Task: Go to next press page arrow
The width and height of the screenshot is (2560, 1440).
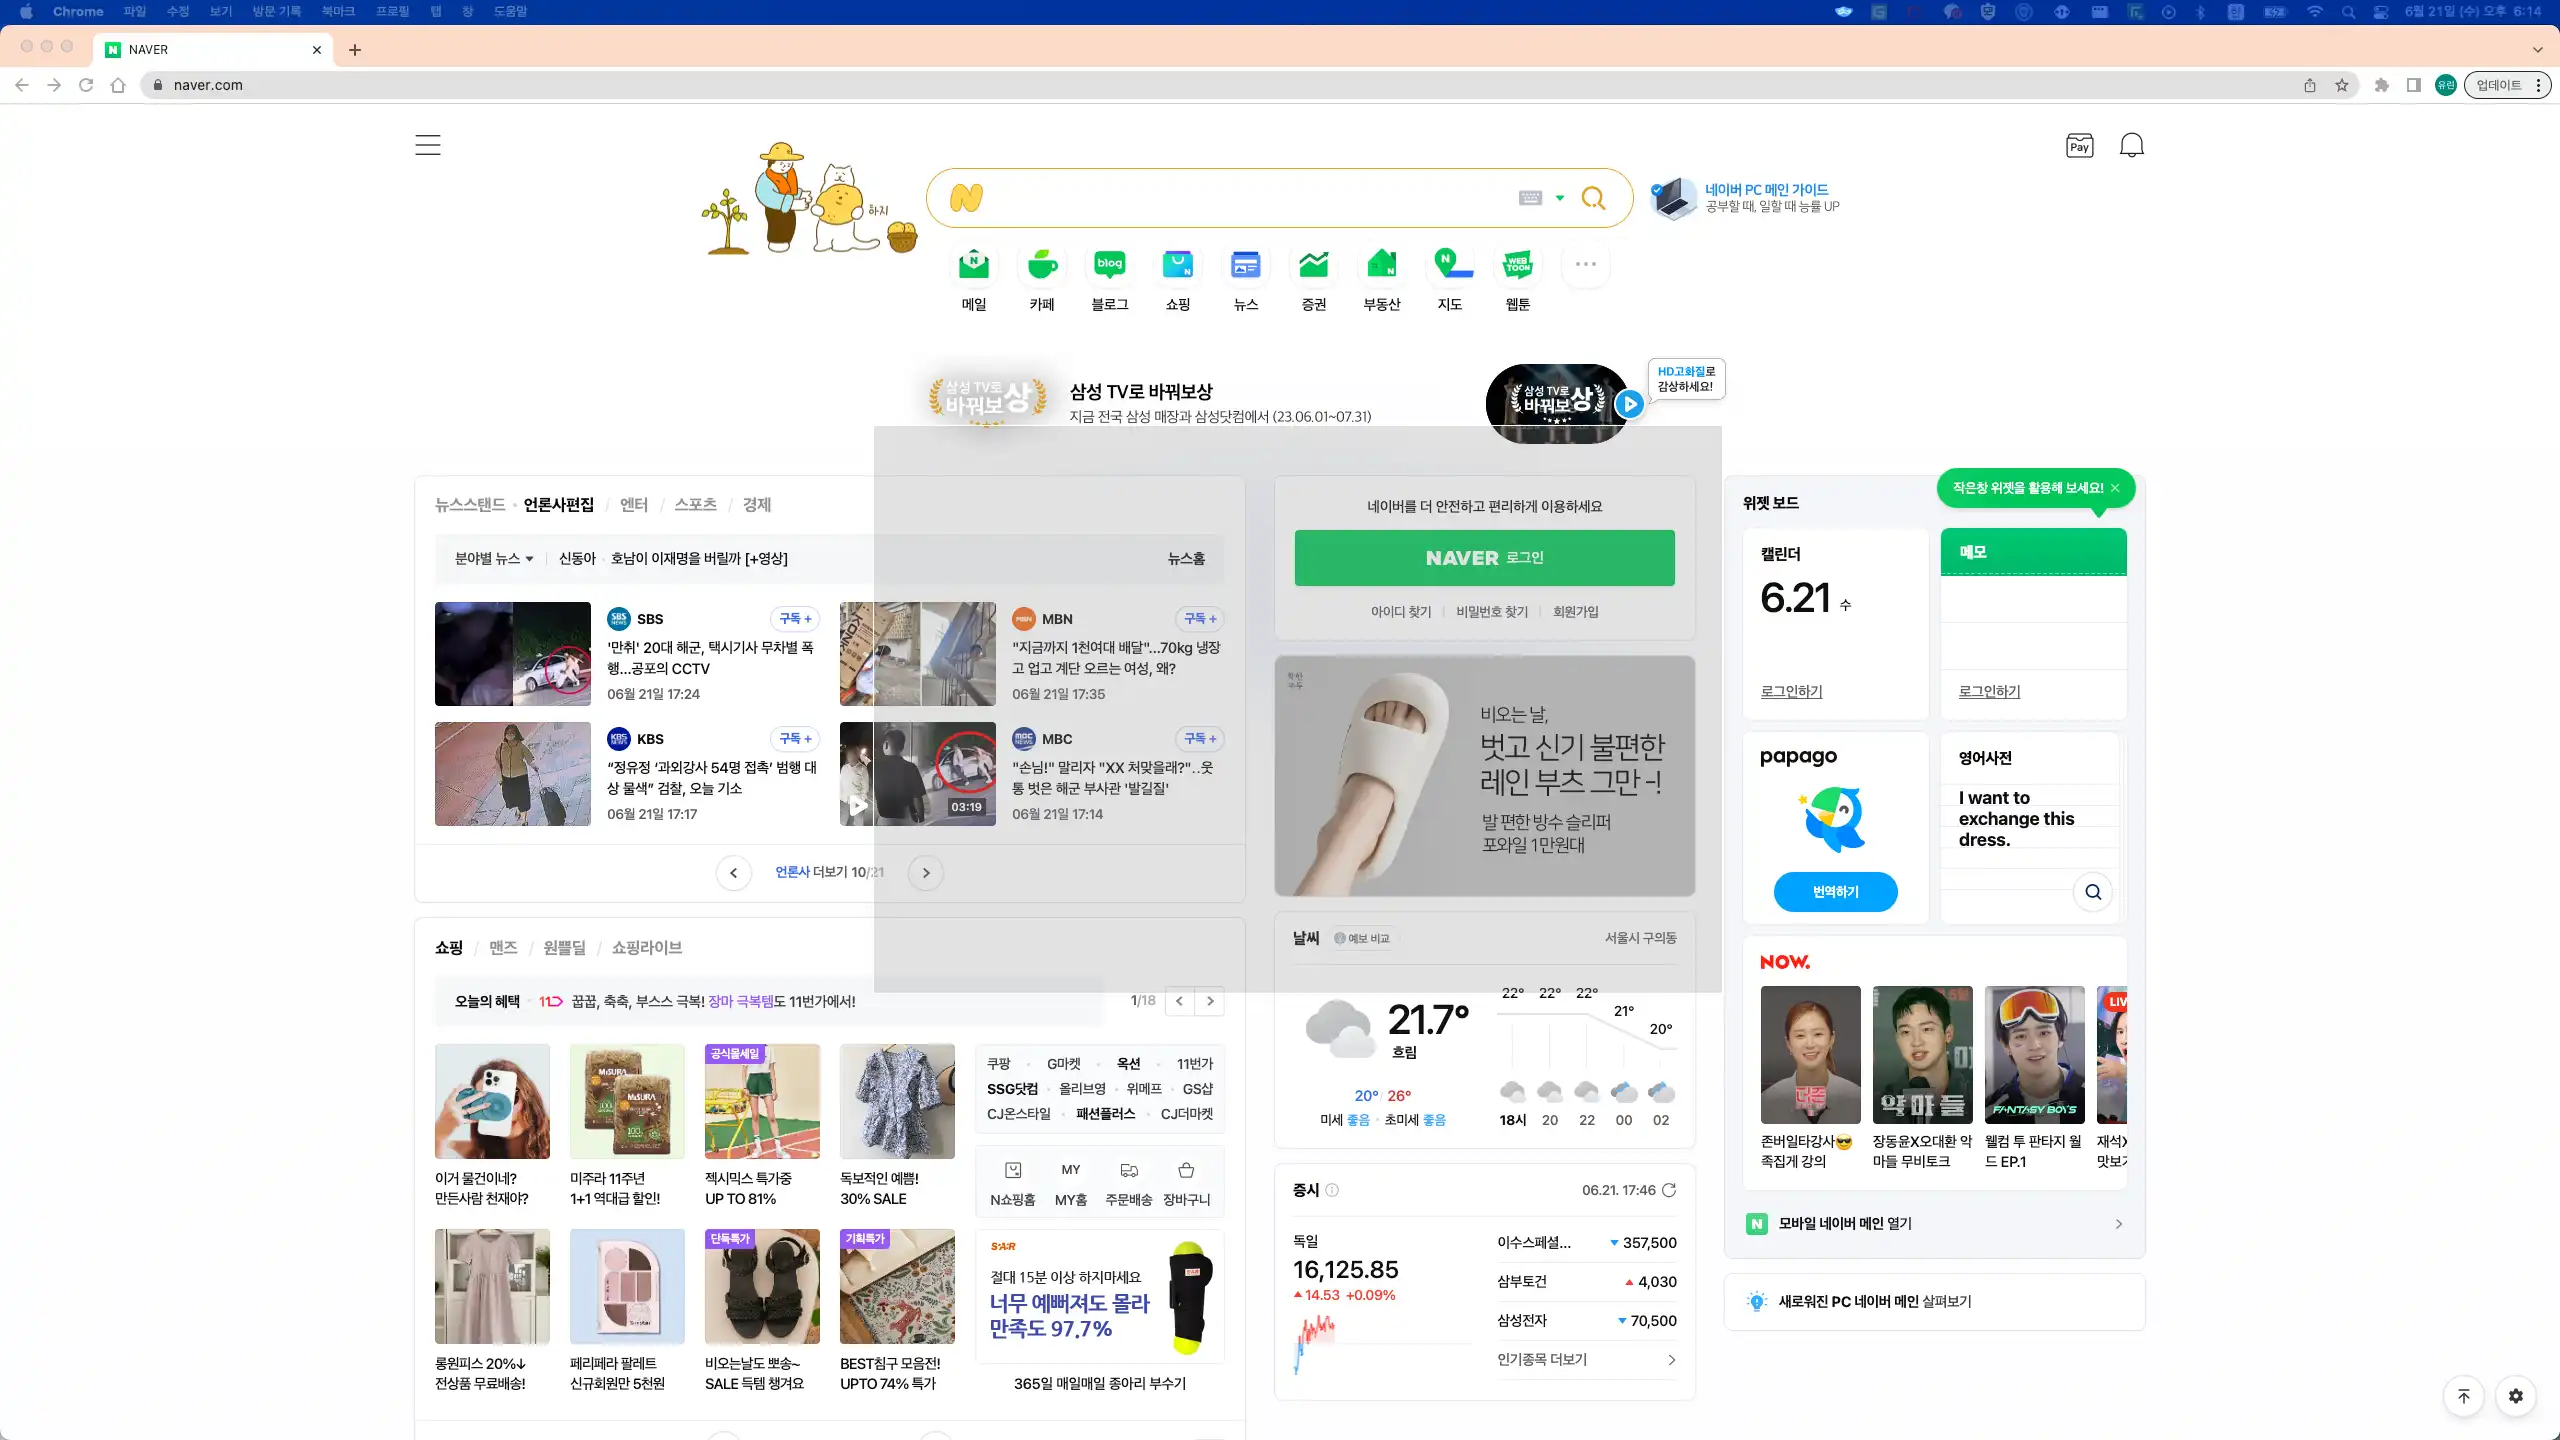Action: click(925, 873)
